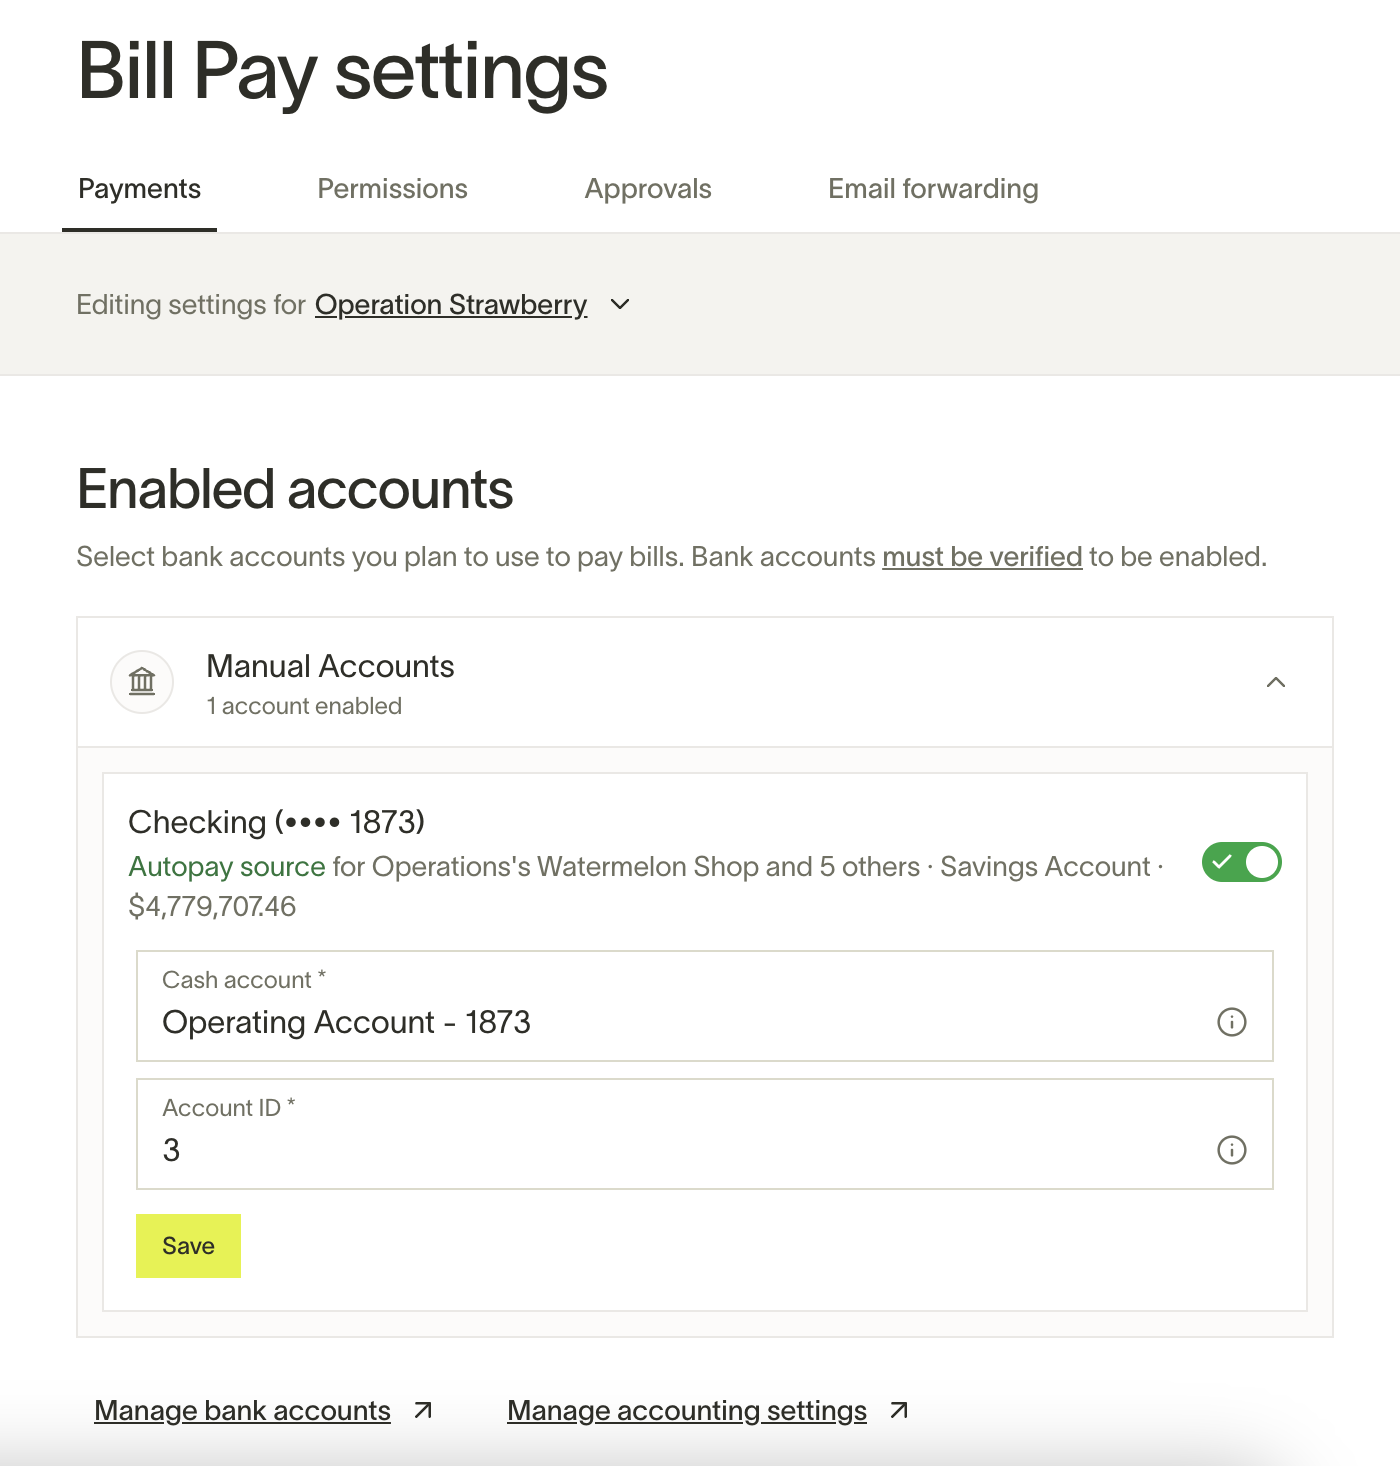Viewport: 1400px width, 1466px height.
Task: Click the info icon in Account ID field
Action: point(1231,1150)
